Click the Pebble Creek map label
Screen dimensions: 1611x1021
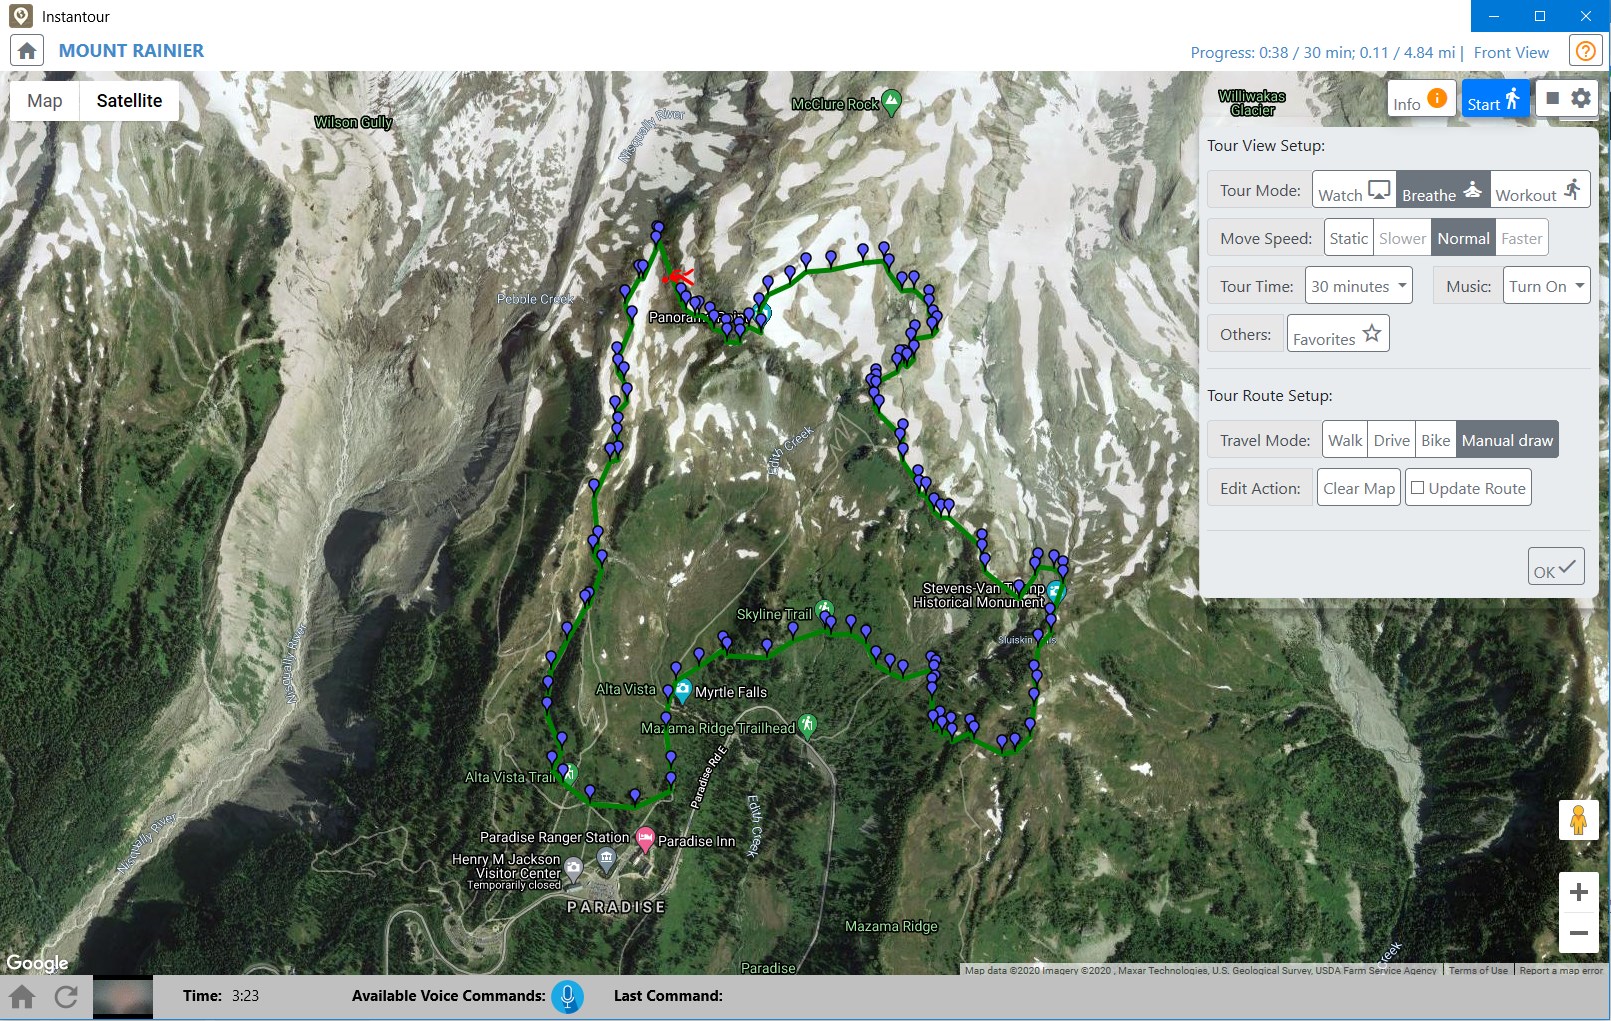click(x=535, y=299)
